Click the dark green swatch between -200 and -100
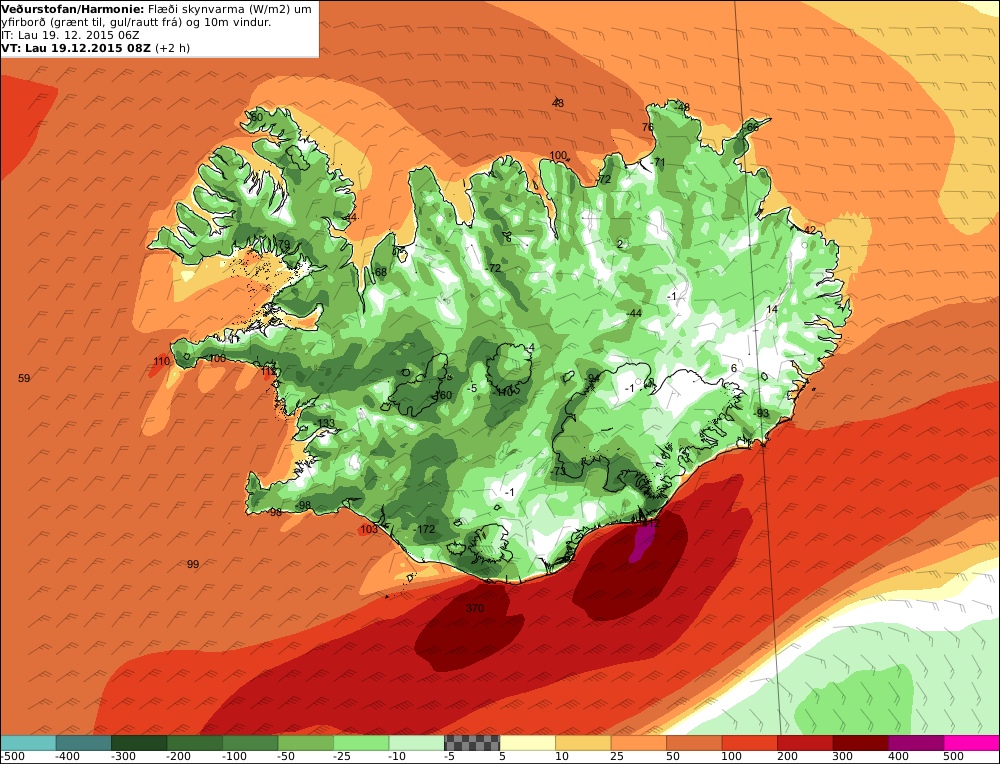Image resolution: width=1000 pixels, height=764 pixels. pyautogui.click(x=195, y=742)
